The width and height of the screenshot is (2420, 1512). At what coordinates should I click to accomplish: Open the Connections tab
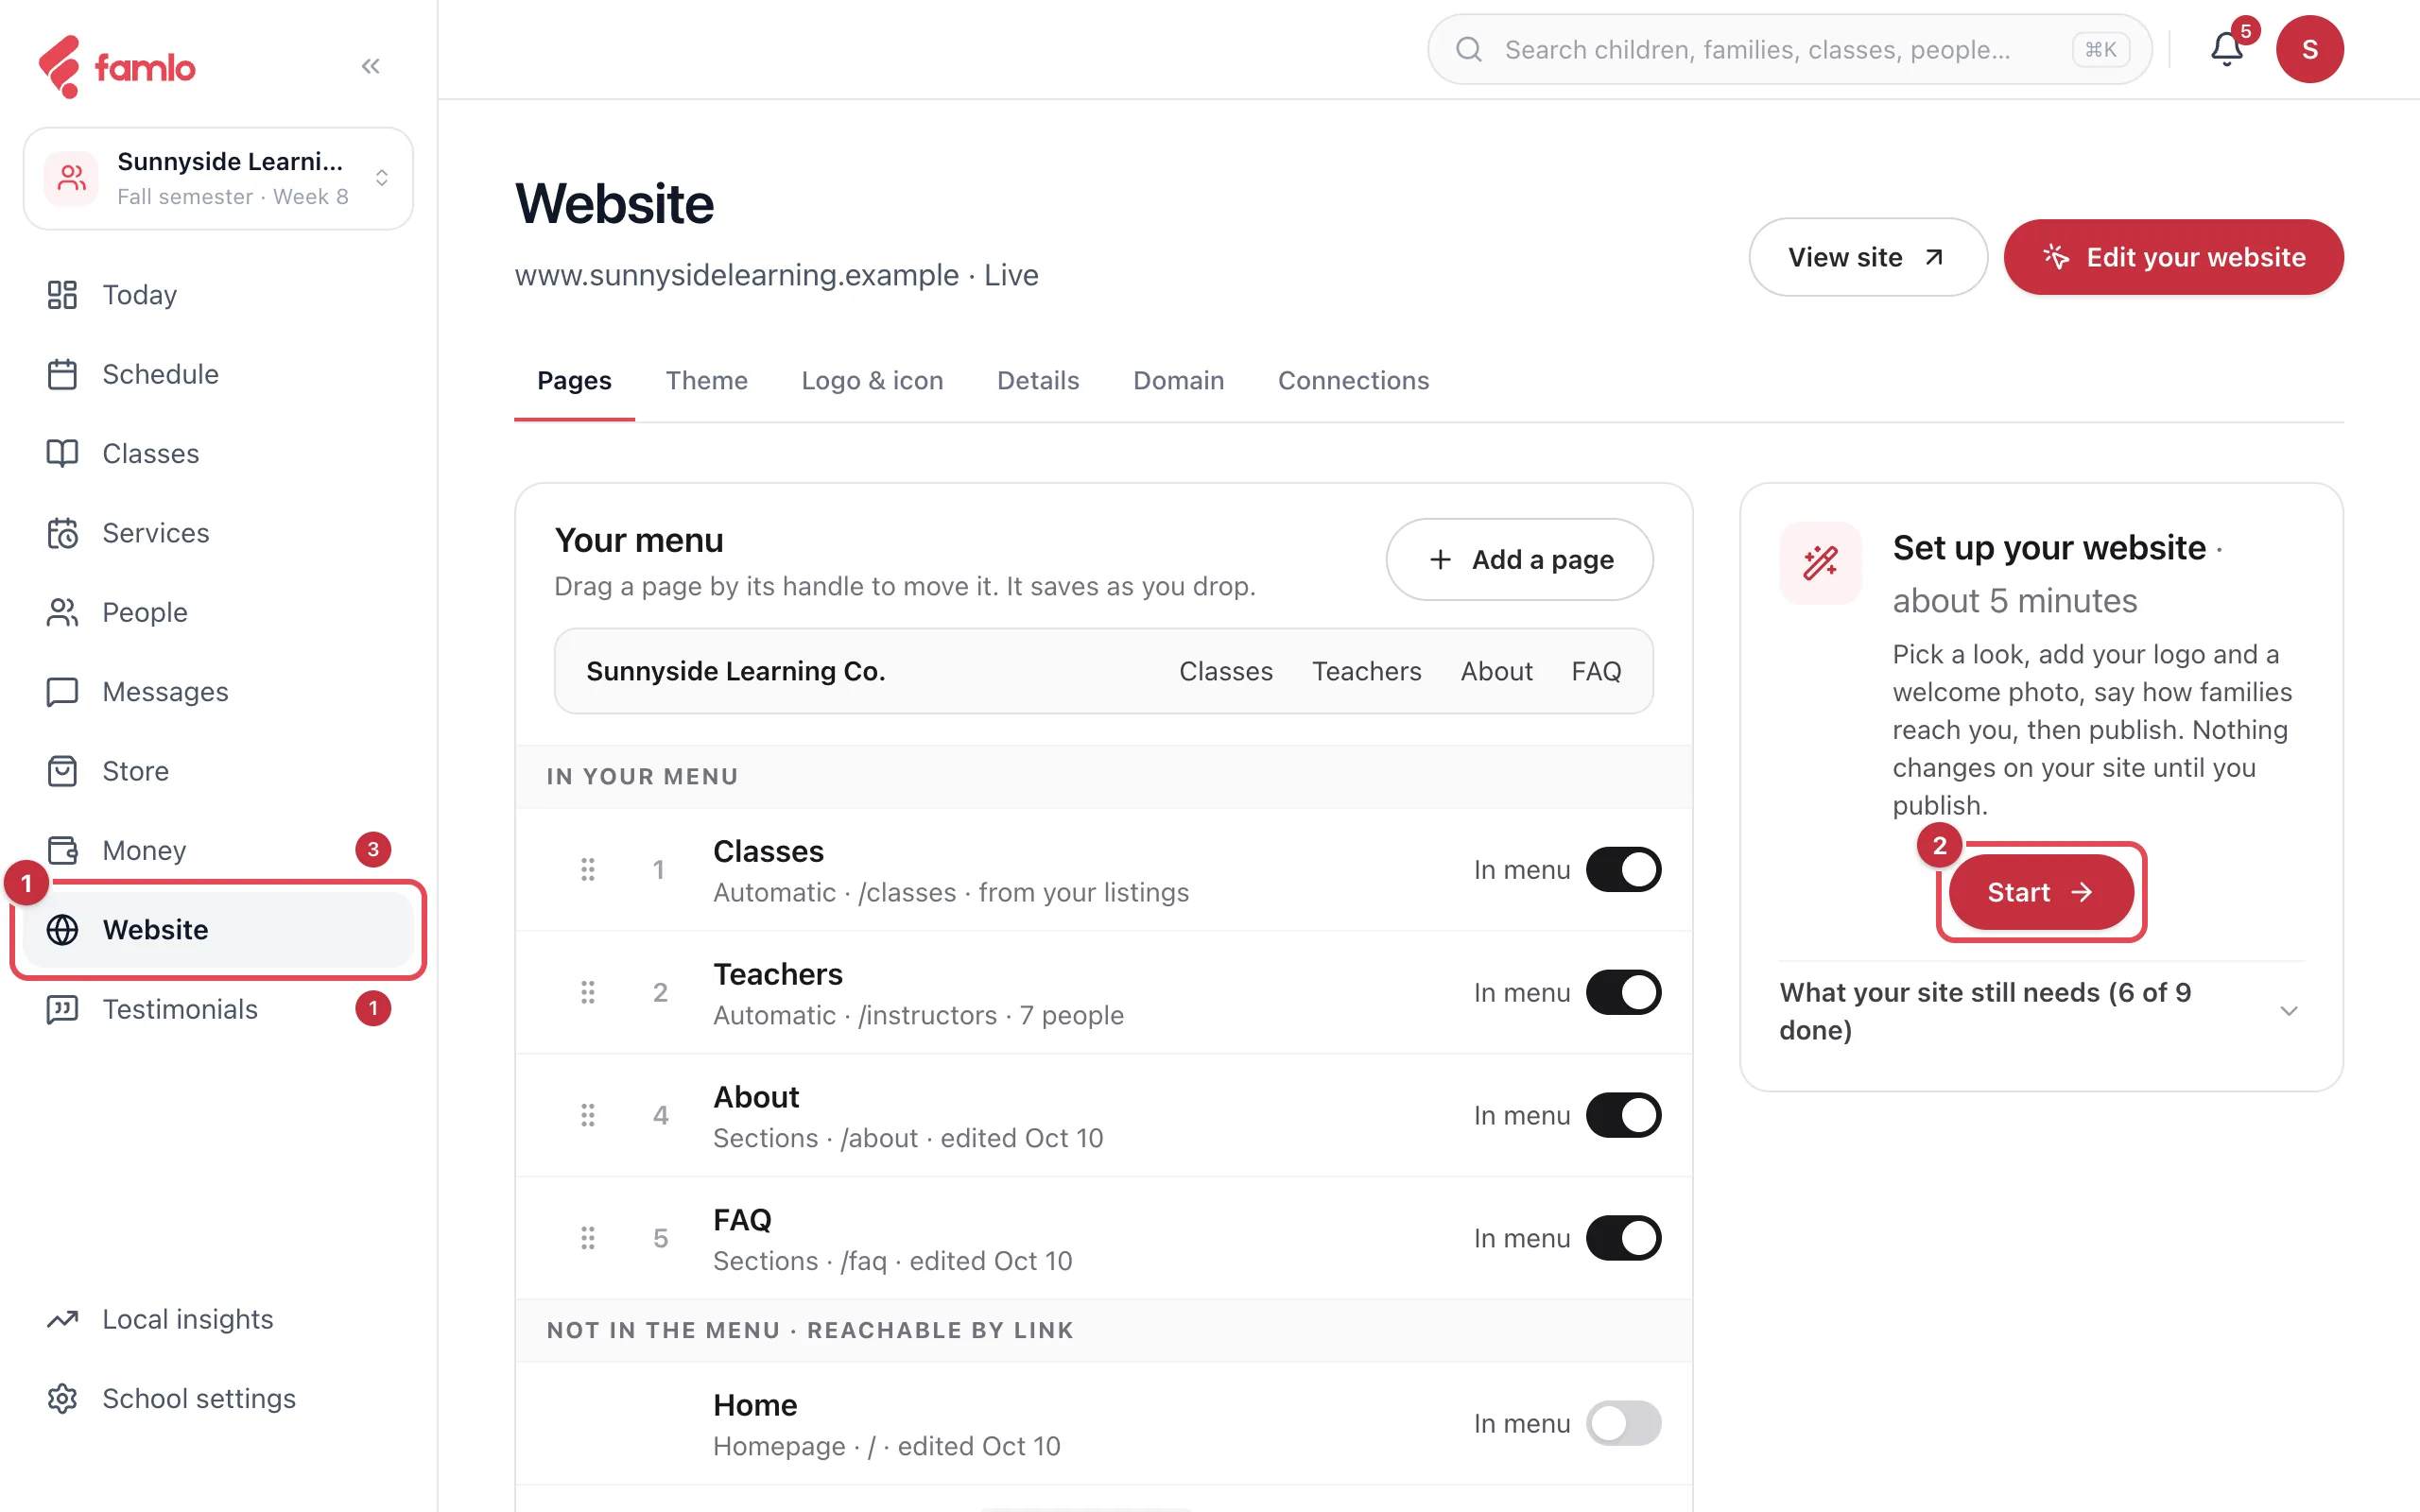pos(1353,381)
